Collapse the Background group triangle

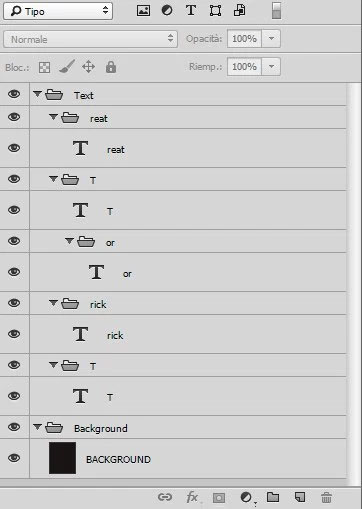click(37, 426)
